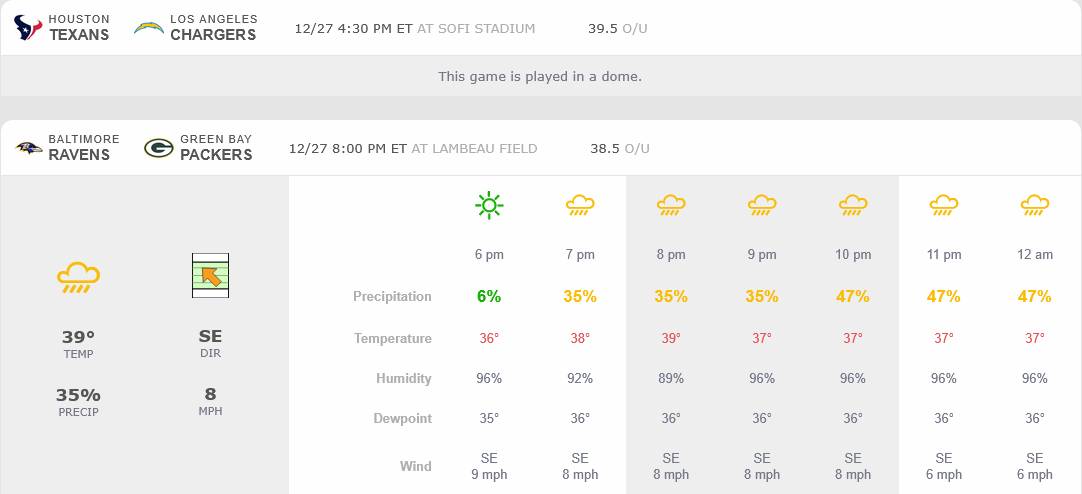The image size is (1082, 494).
Task: Open the Houston Texans team name
Action: point(79,28)
